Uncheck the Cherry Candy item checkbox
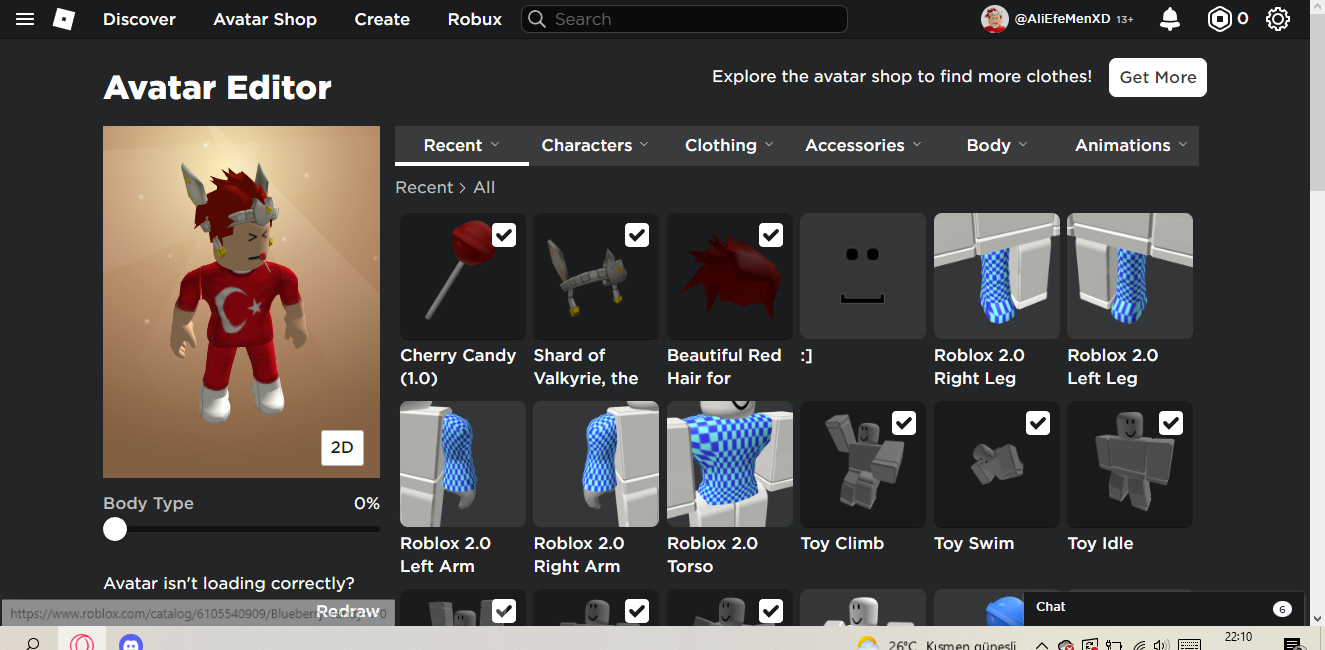This screenshot has height=650, width=1325. click(x=504, y=235)
